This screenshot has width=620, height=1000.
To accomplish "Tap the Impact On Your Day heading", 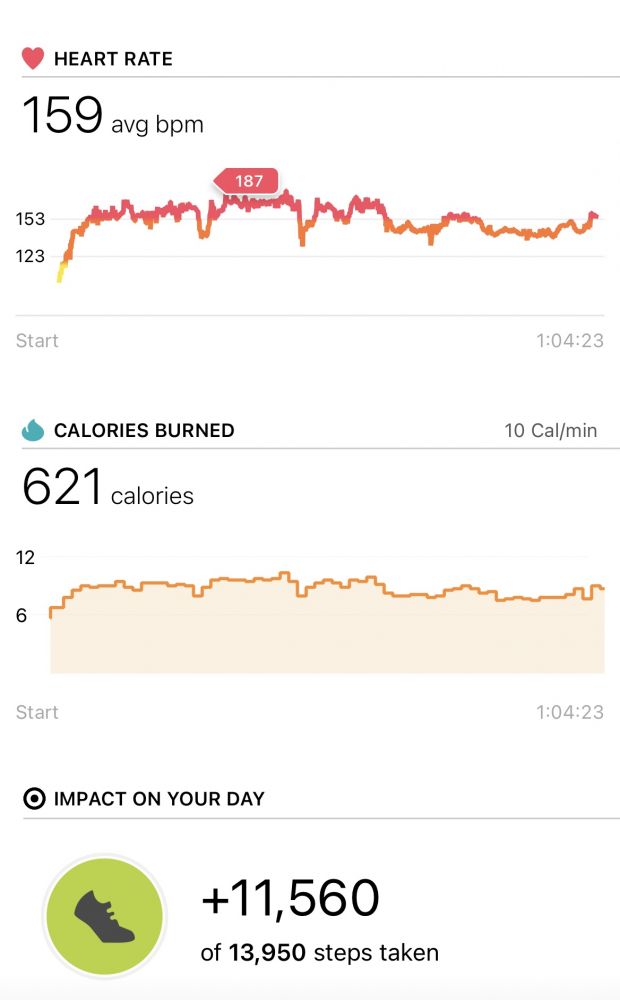I will click(x=159, y=799).
